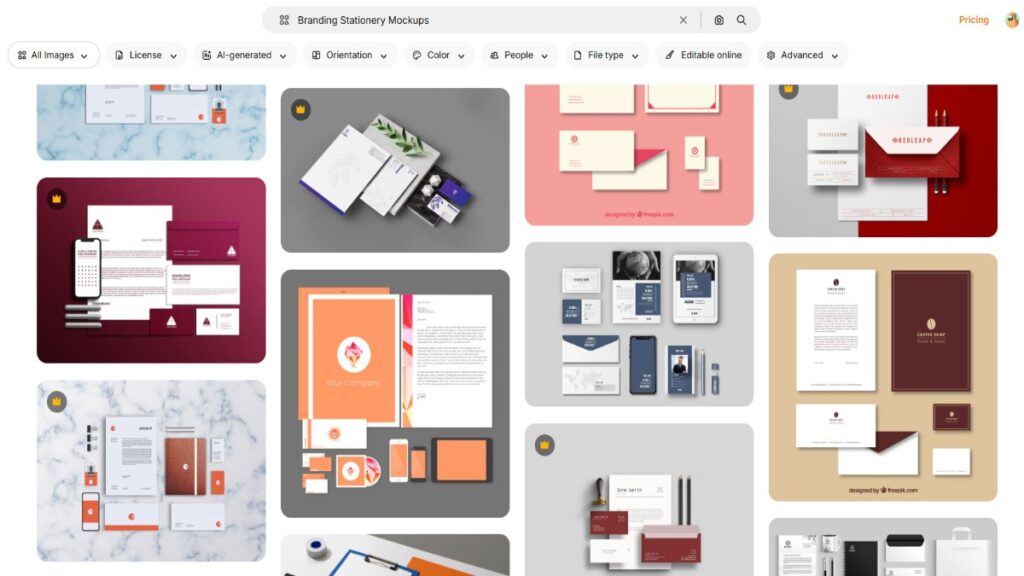Click the crown badge on the red envelope mockup
The width and height of the screenshot is (1024, 576).
pos(788,91)
